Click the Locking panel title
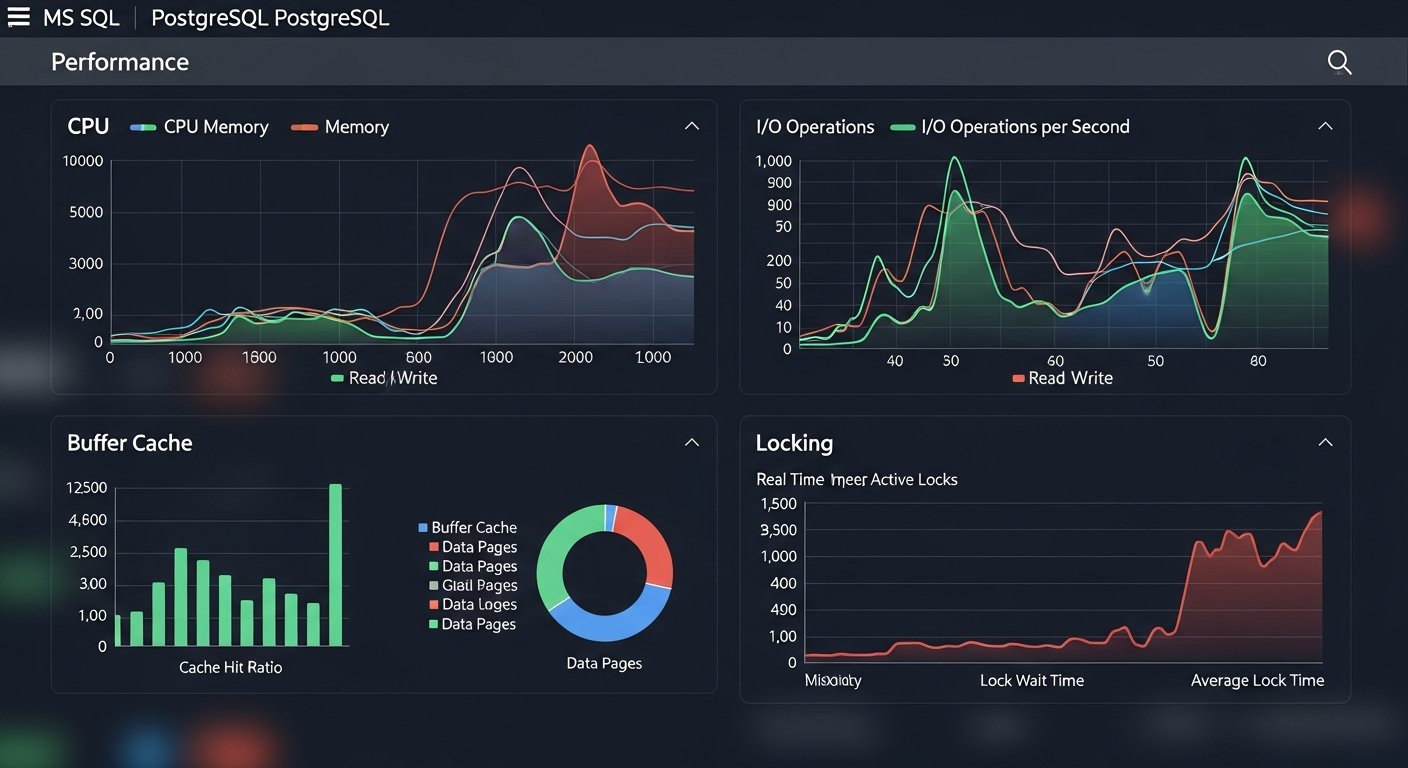This screenshot has height=768, width=1408. pyautogui.click(x=794, y=443)
